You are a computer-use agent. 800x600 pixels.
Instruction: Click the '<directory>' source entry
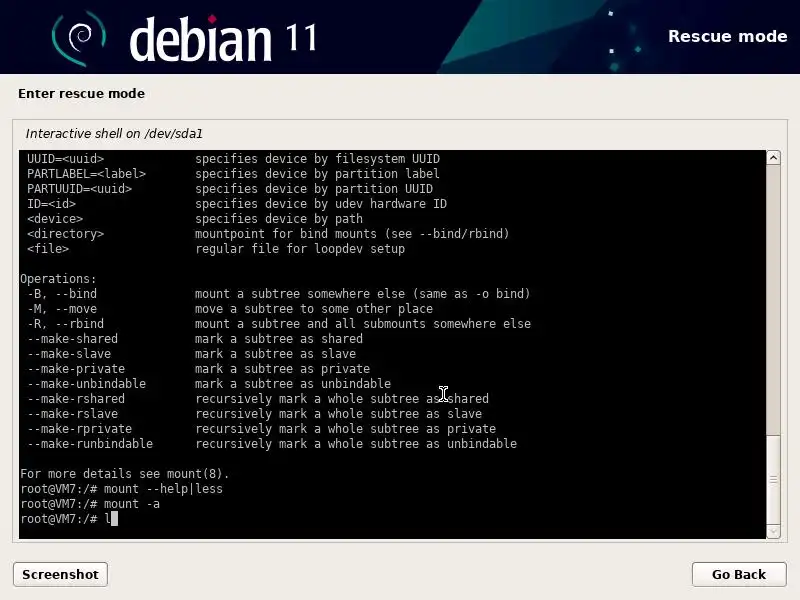pyautogui.click(x=65, y=234)
